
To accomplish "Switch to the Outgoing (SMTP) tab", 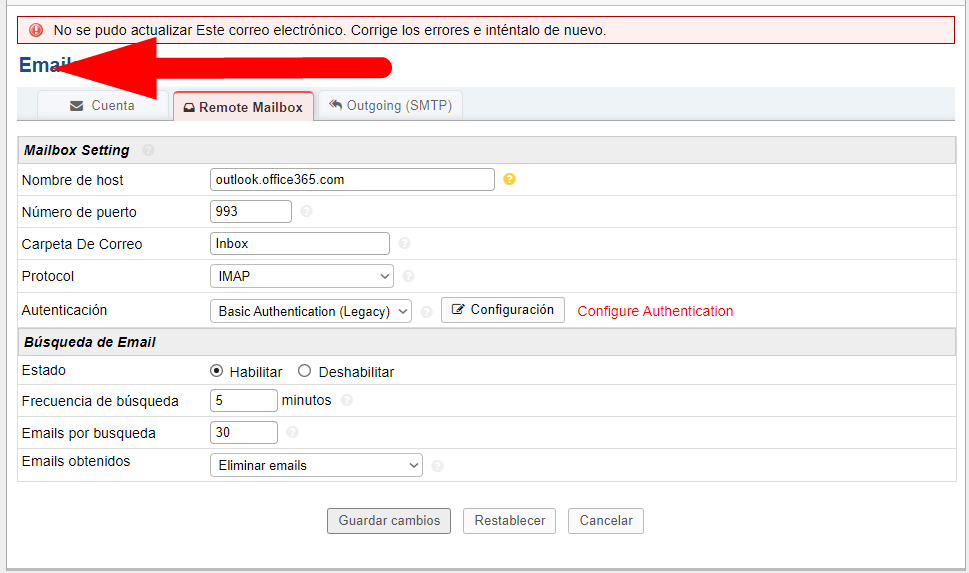I will [x=390, y=106].
